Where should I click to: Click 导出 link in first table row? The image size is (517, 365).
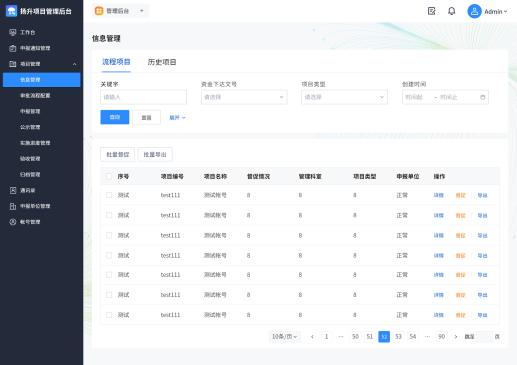coord(482,195)
